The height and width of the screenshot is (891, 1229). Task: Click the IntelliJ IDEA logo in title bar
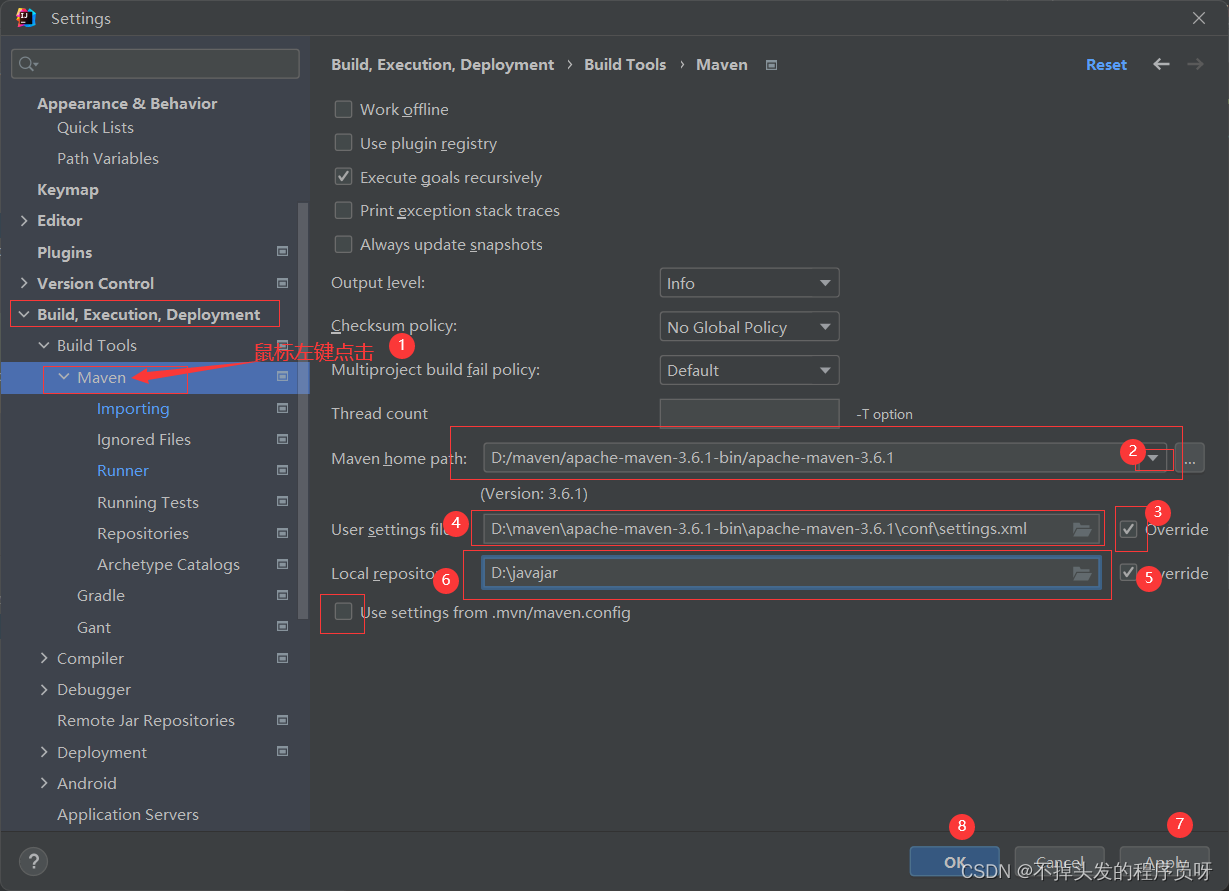pyautogui.click(x=26, y=18)
